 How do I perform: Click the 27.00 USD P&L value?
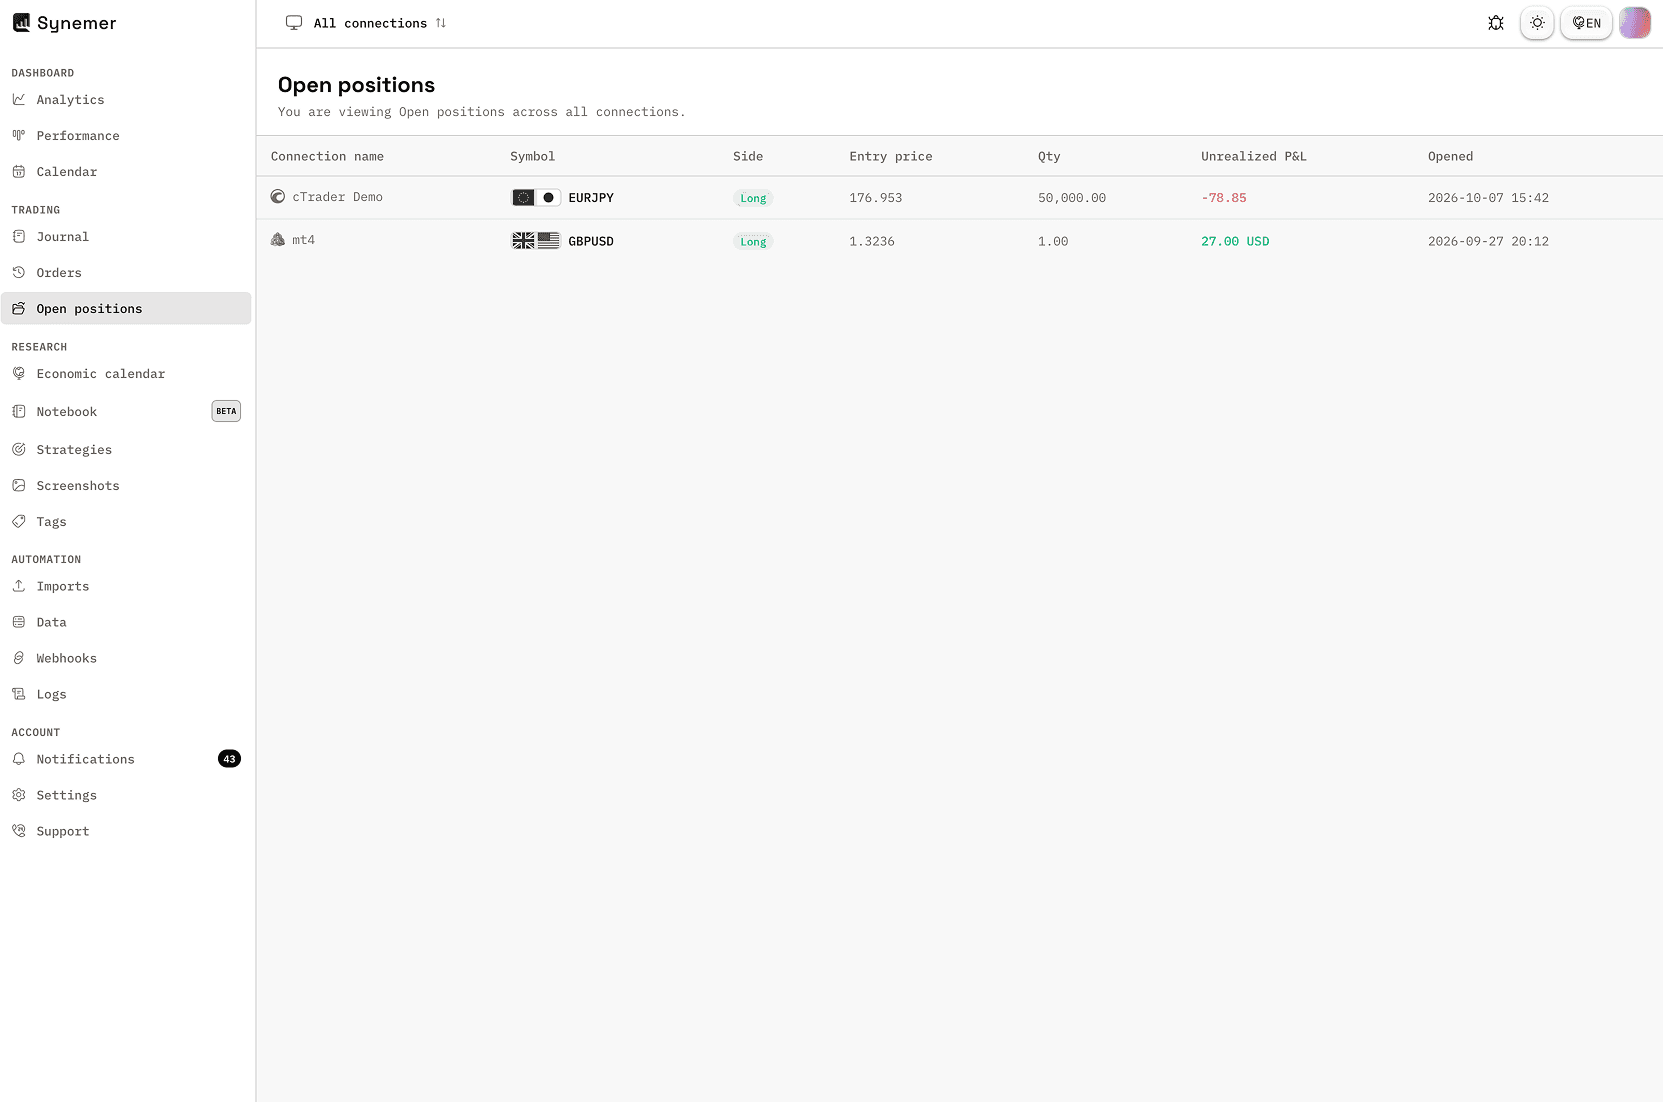coord(1235,241)
